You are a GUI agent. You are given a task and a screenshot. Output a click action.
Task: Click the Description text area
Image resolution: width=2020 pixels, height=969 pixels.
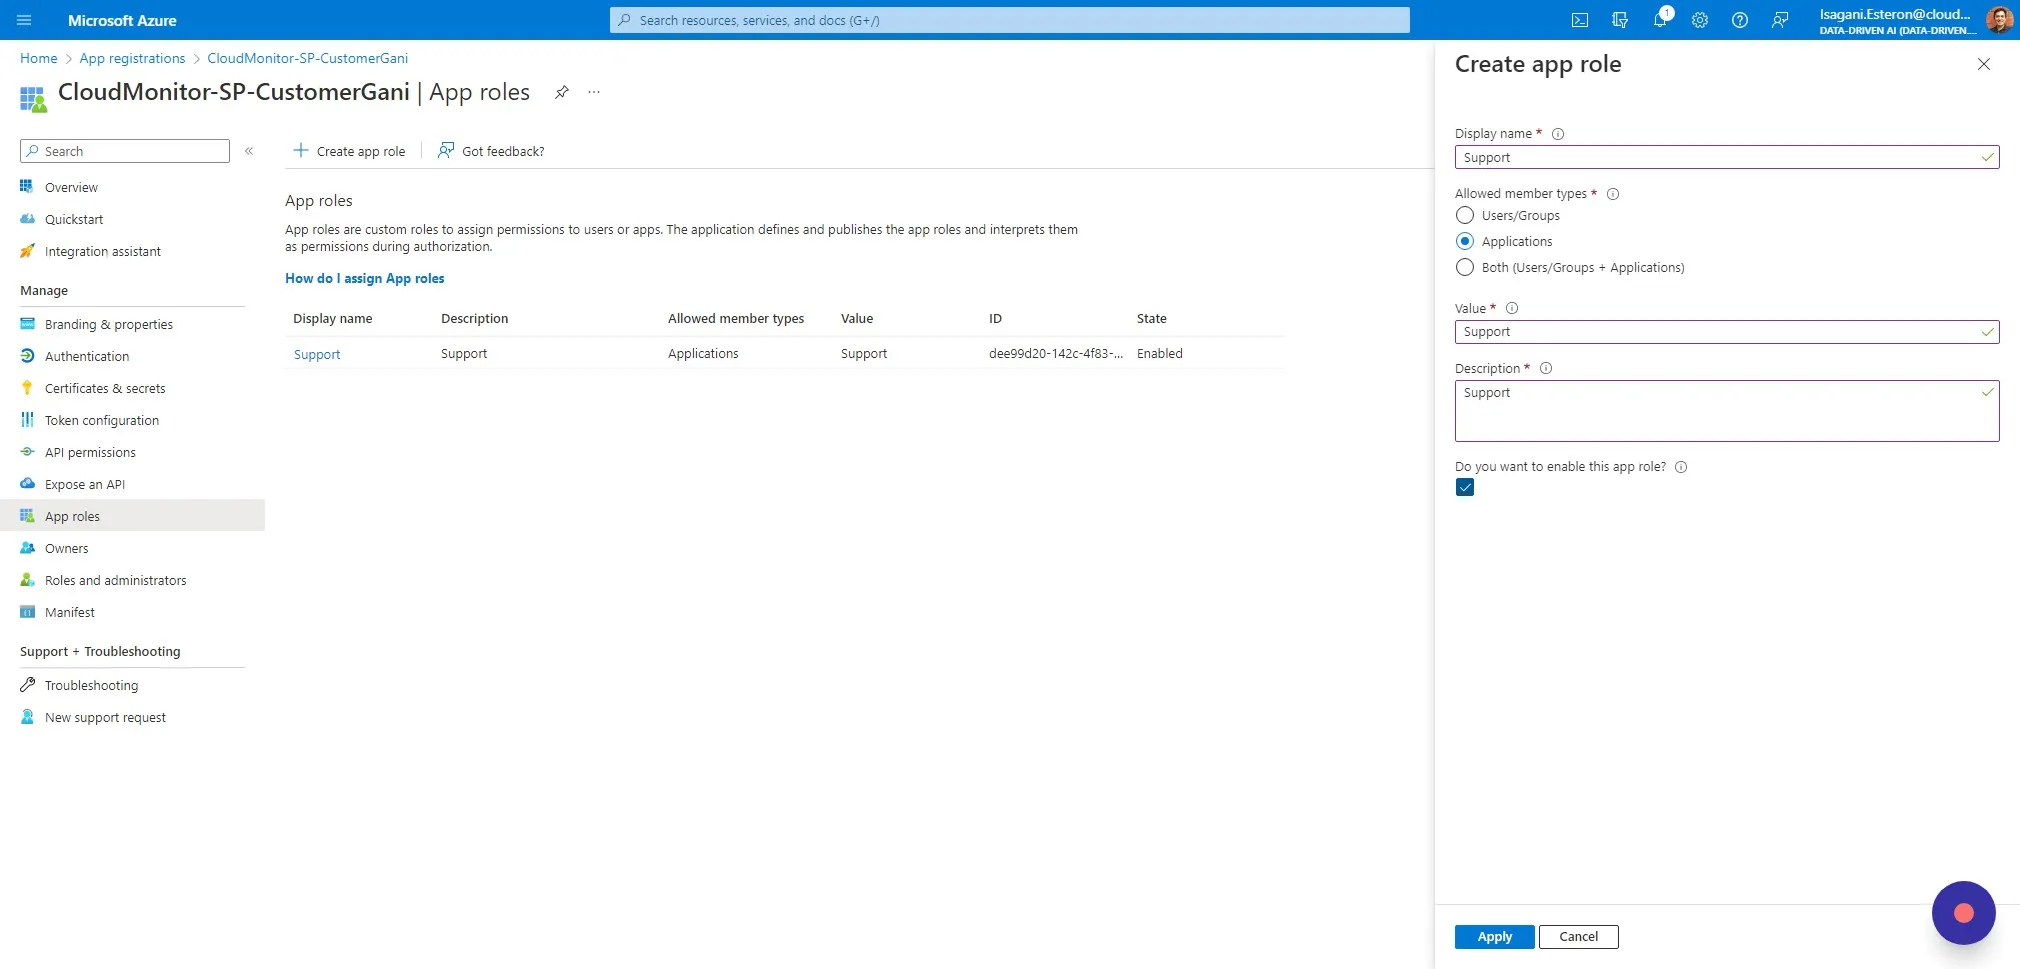click(1727, 411)
